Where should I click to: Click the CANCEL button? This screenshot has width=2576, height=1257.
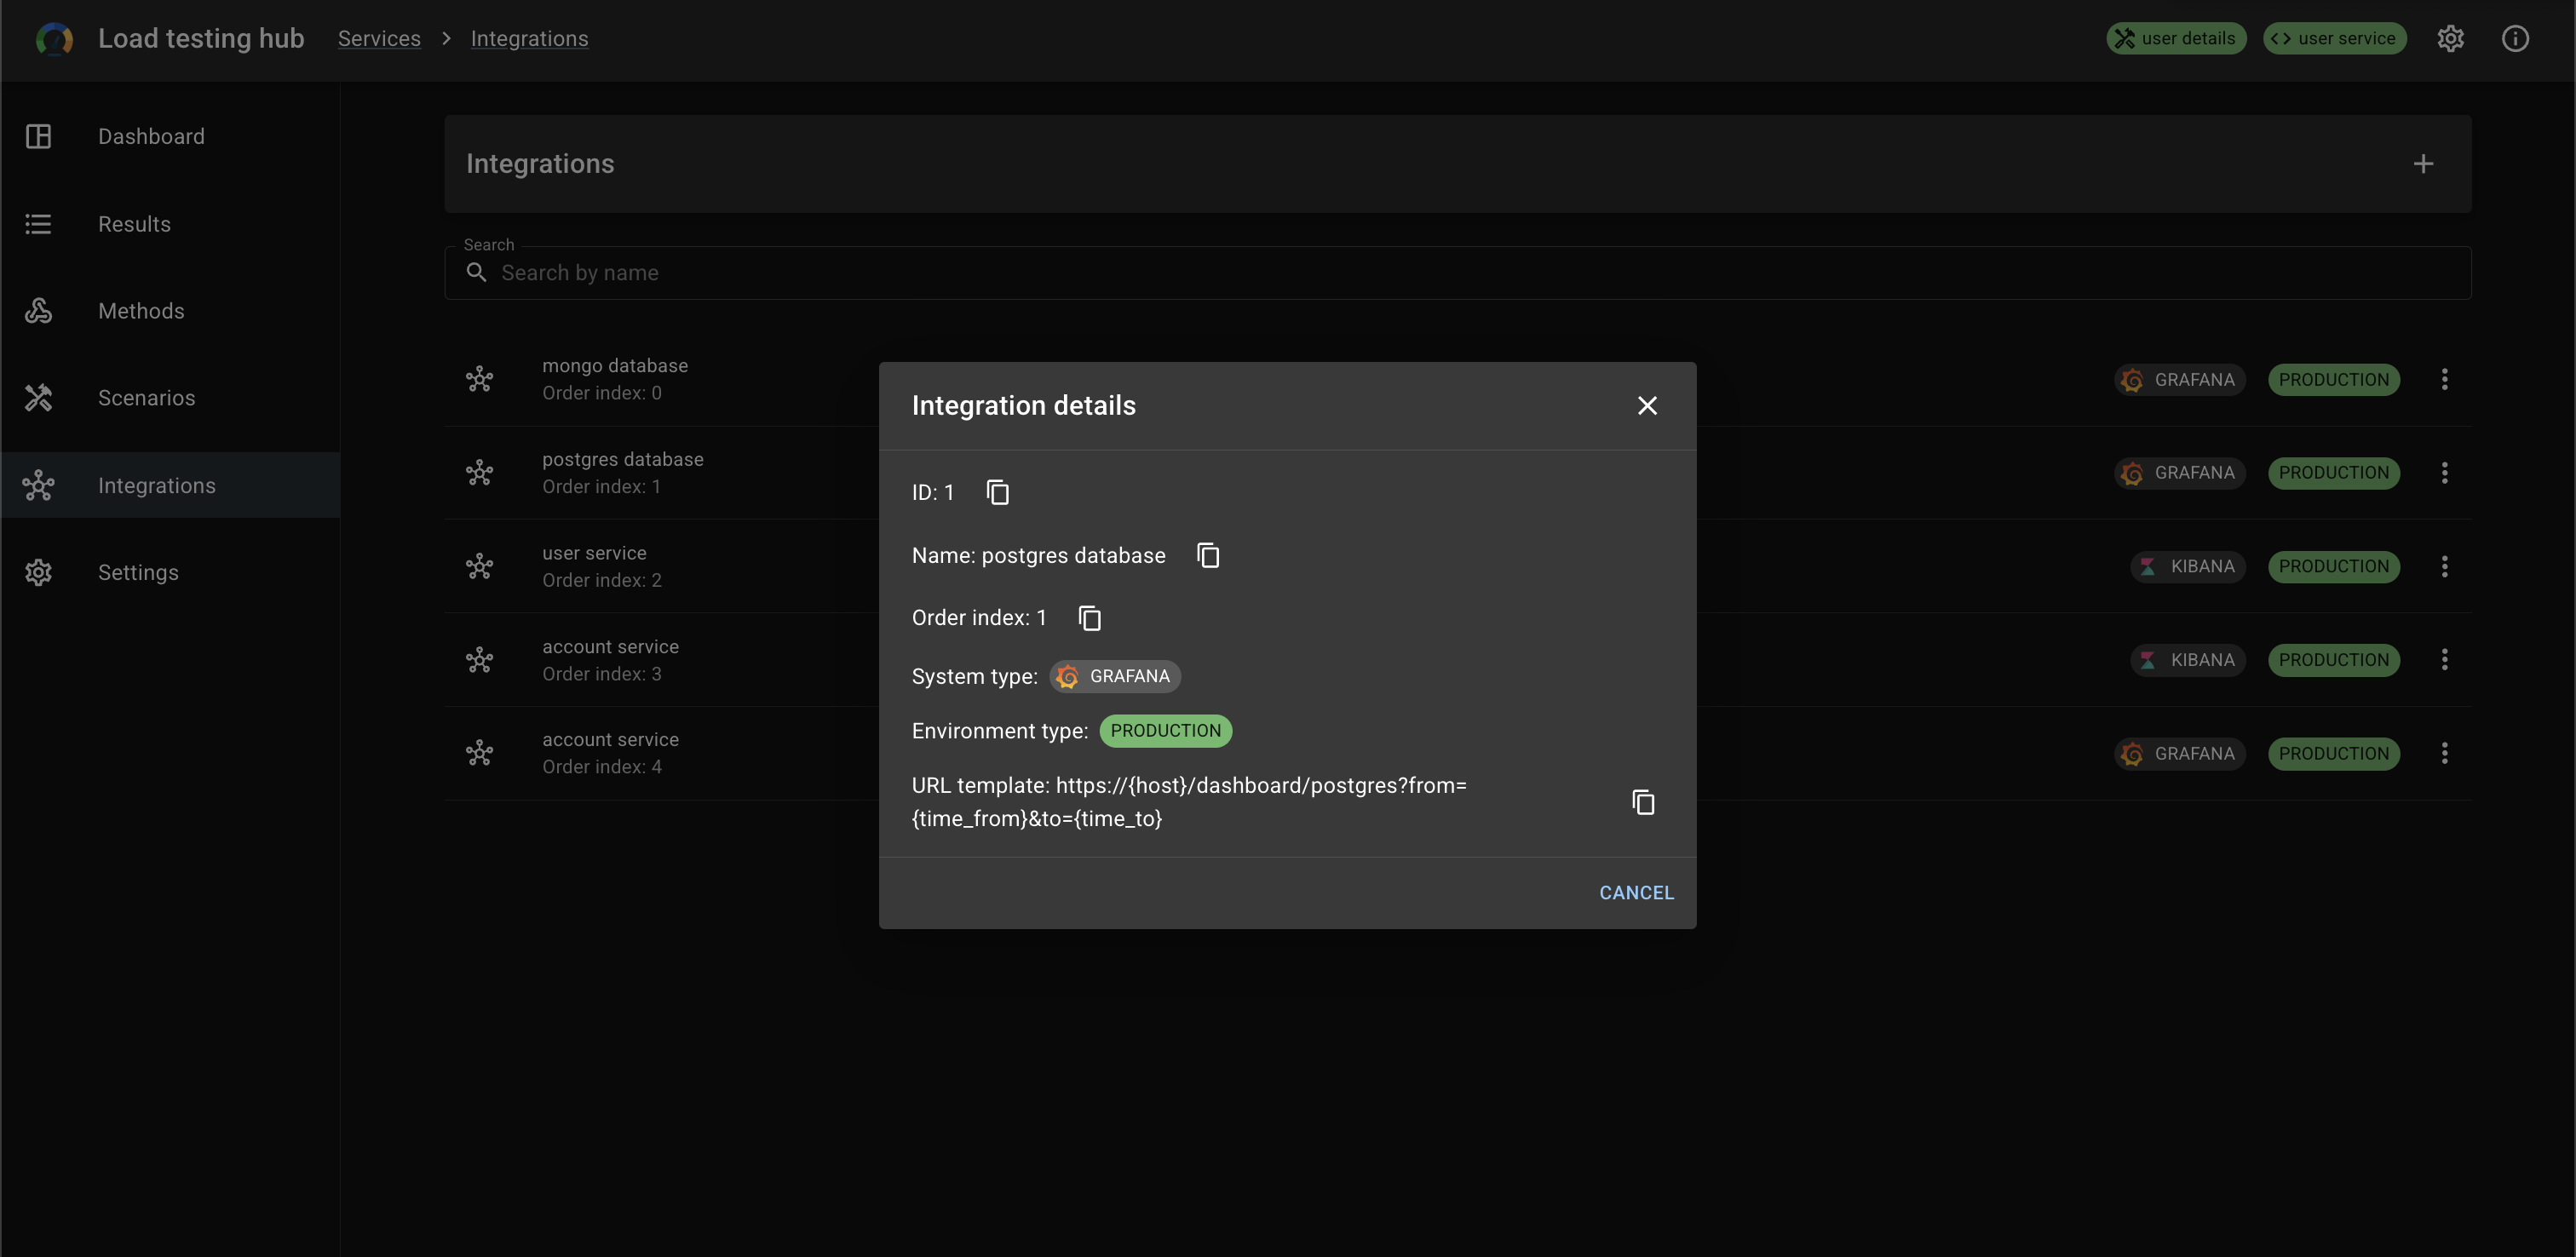pyautogui.click(x=1636, y=893)
